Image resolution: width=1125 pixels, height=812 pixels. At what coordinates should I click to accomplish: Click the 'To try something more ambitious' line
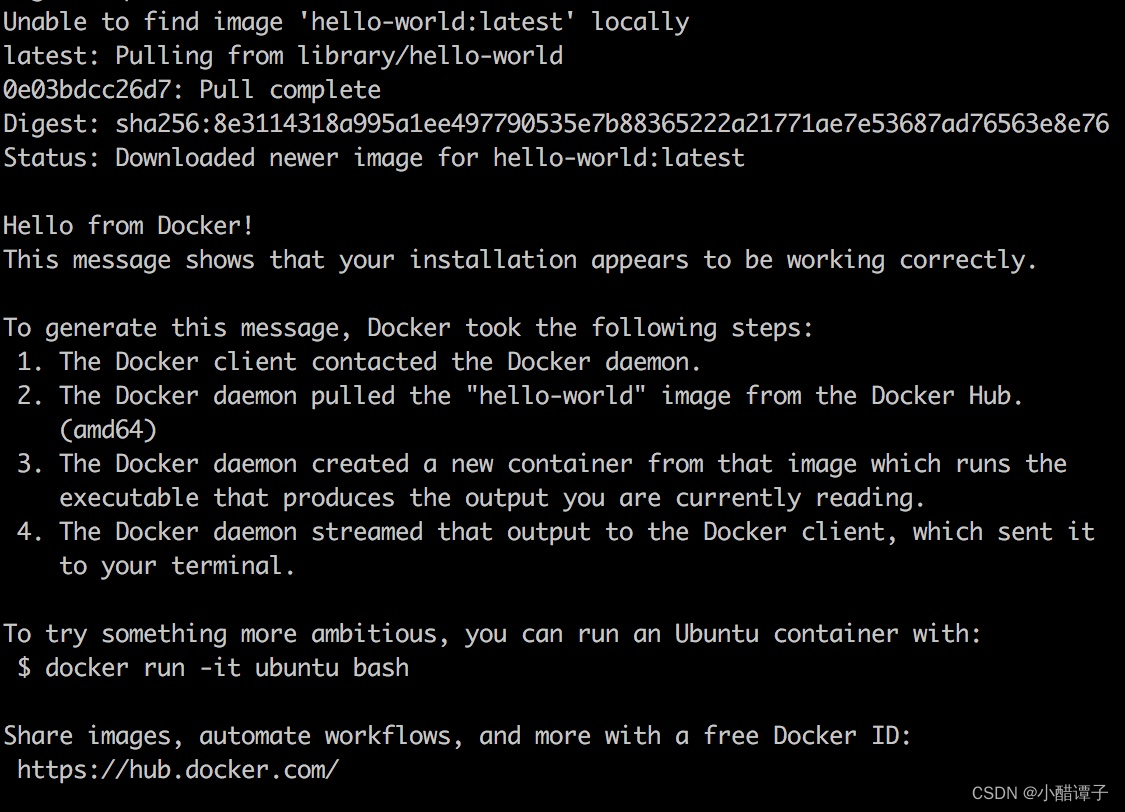[x=492, y=635]
